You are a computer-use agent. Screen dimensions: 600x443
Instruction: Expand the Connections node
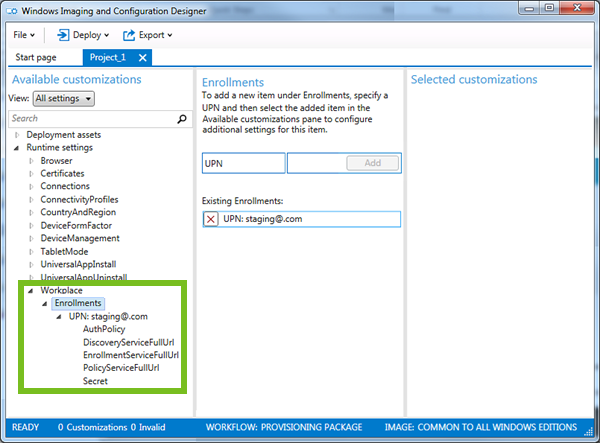(x=31, y=186)
